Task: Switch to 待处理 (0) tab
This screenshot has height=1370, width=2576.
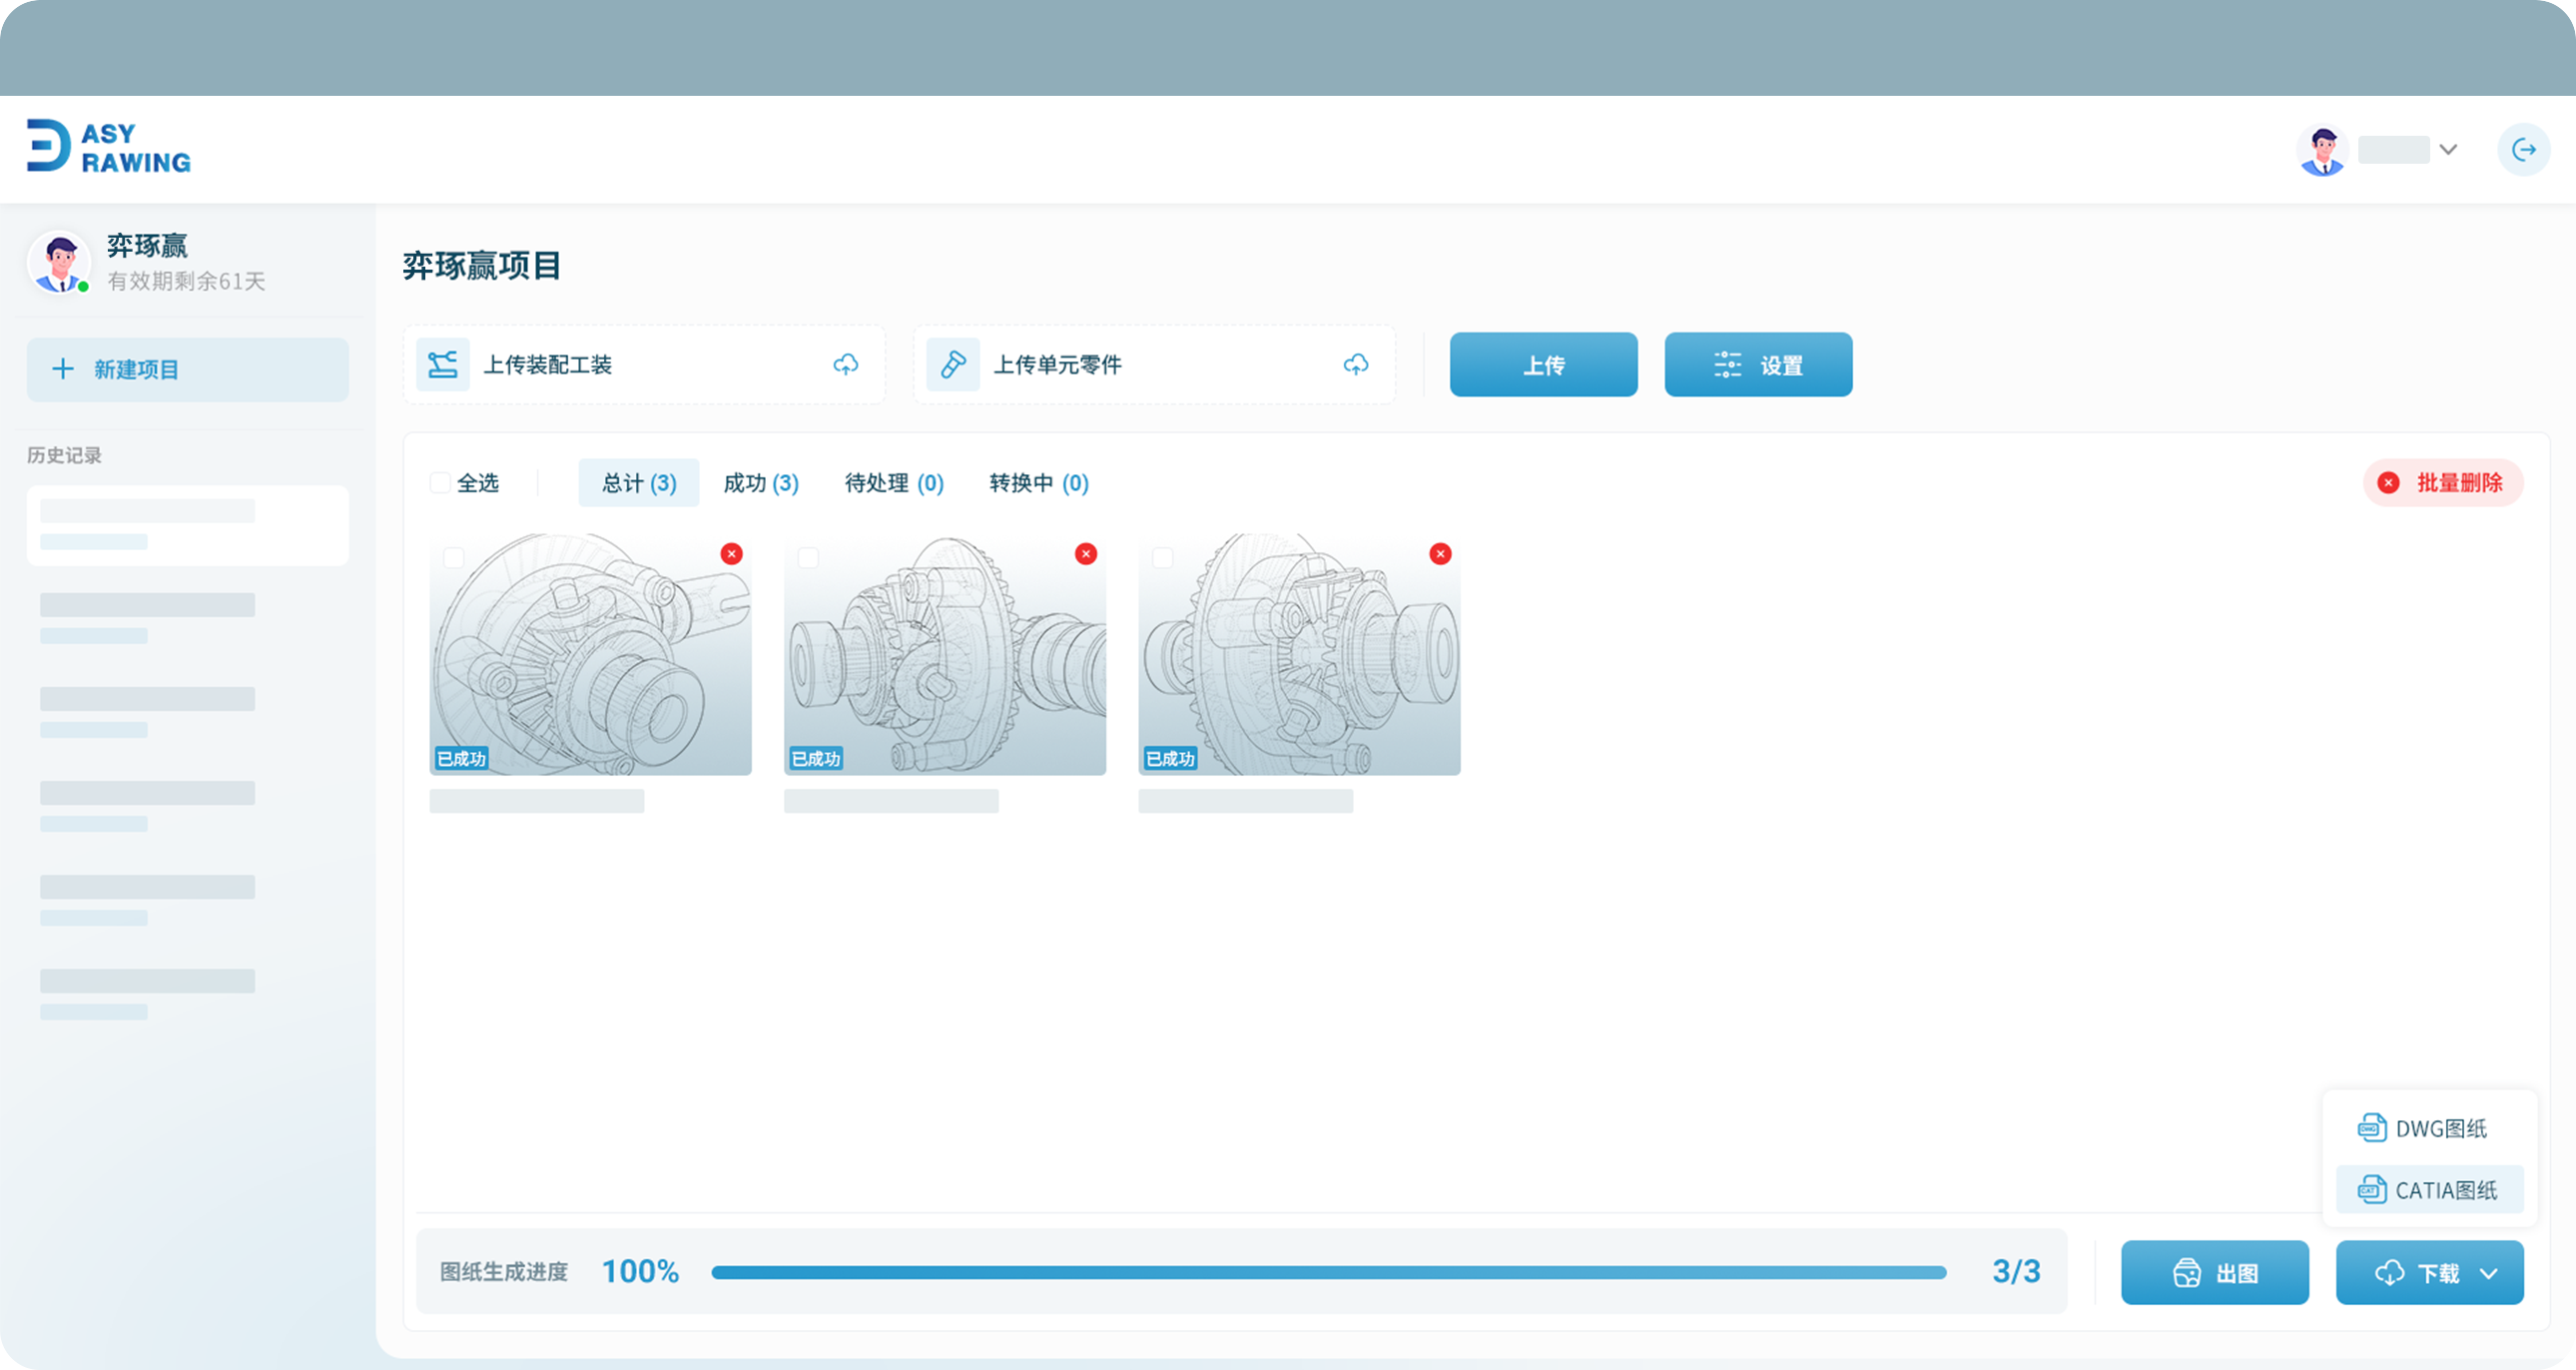Action: click(894, 483)
